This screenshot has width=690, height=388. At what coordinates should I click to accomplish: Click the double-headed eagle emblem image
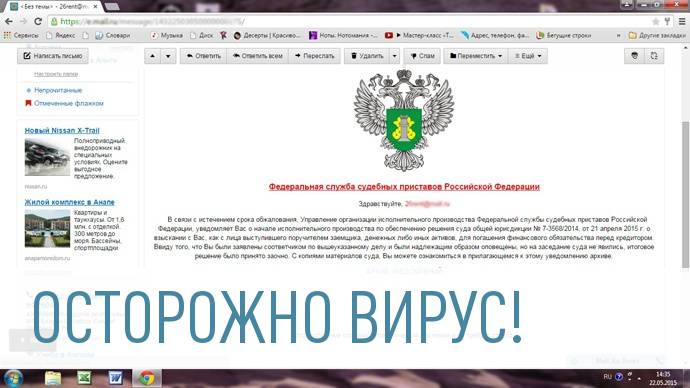coord(404,120)
